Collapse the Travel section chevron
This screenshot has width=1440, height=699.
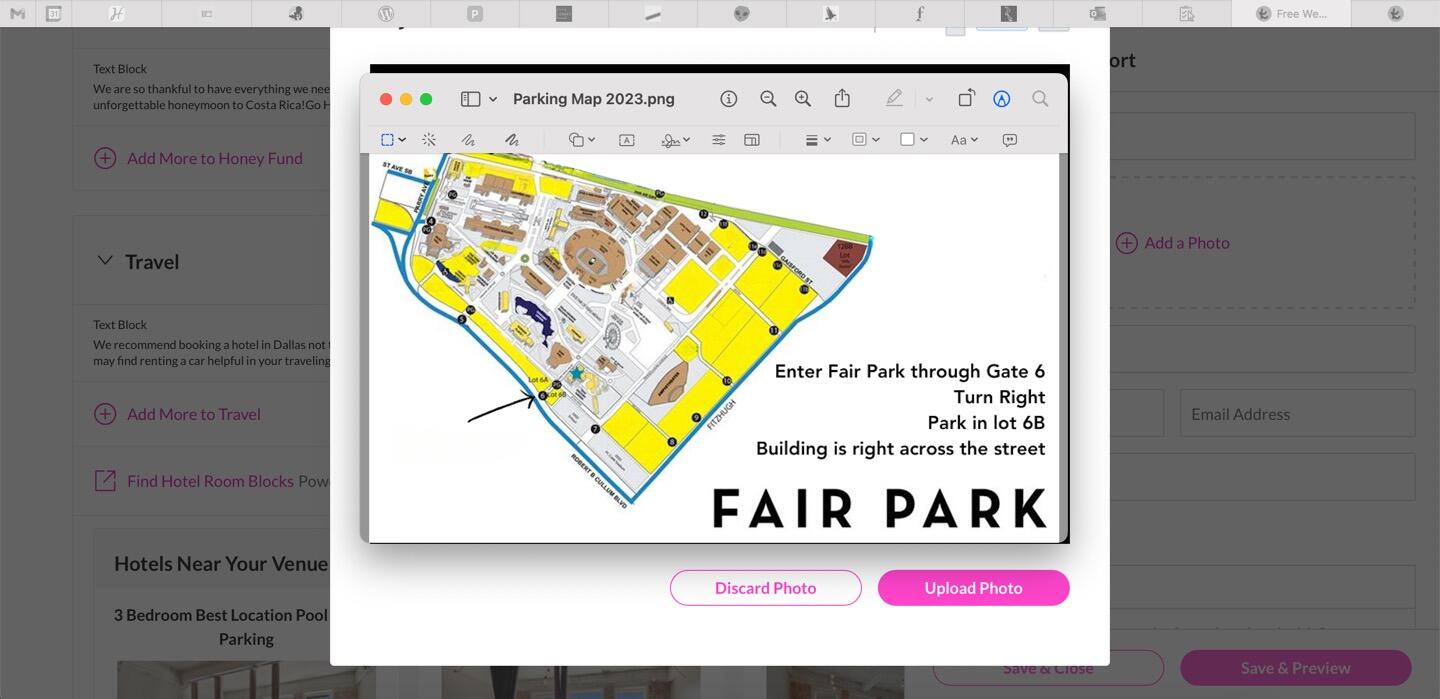click(104, 261)
